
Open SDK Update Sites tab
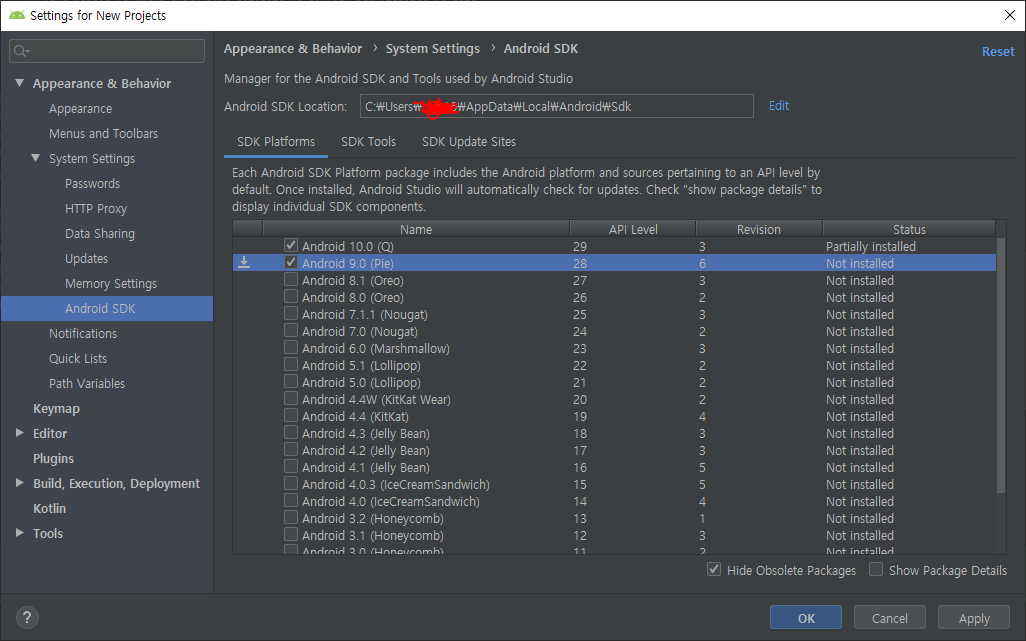coord(469,142)
